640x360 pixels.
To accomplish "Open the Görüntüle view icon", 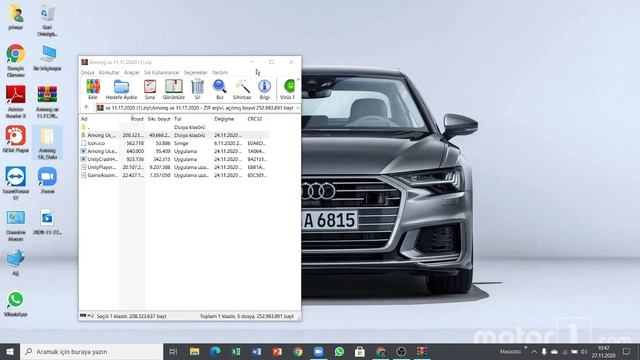I will pos(173,89).
